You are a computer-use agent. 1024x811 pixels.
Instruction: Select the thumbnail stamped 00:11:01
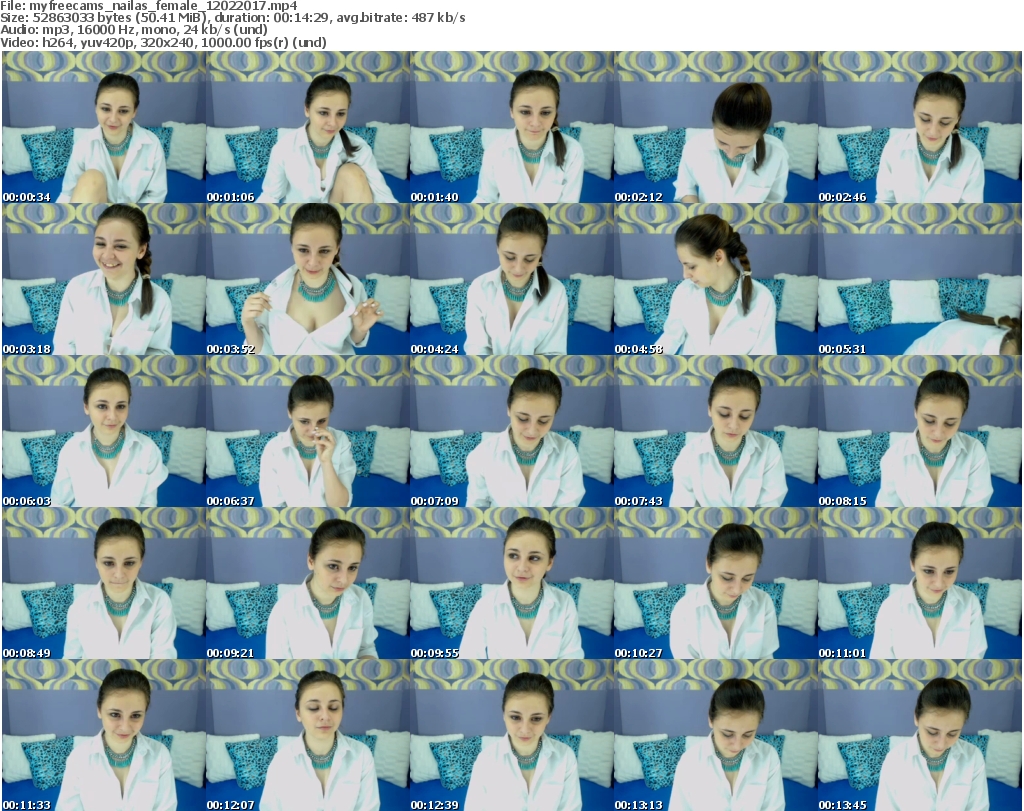[x=920, y=584]
